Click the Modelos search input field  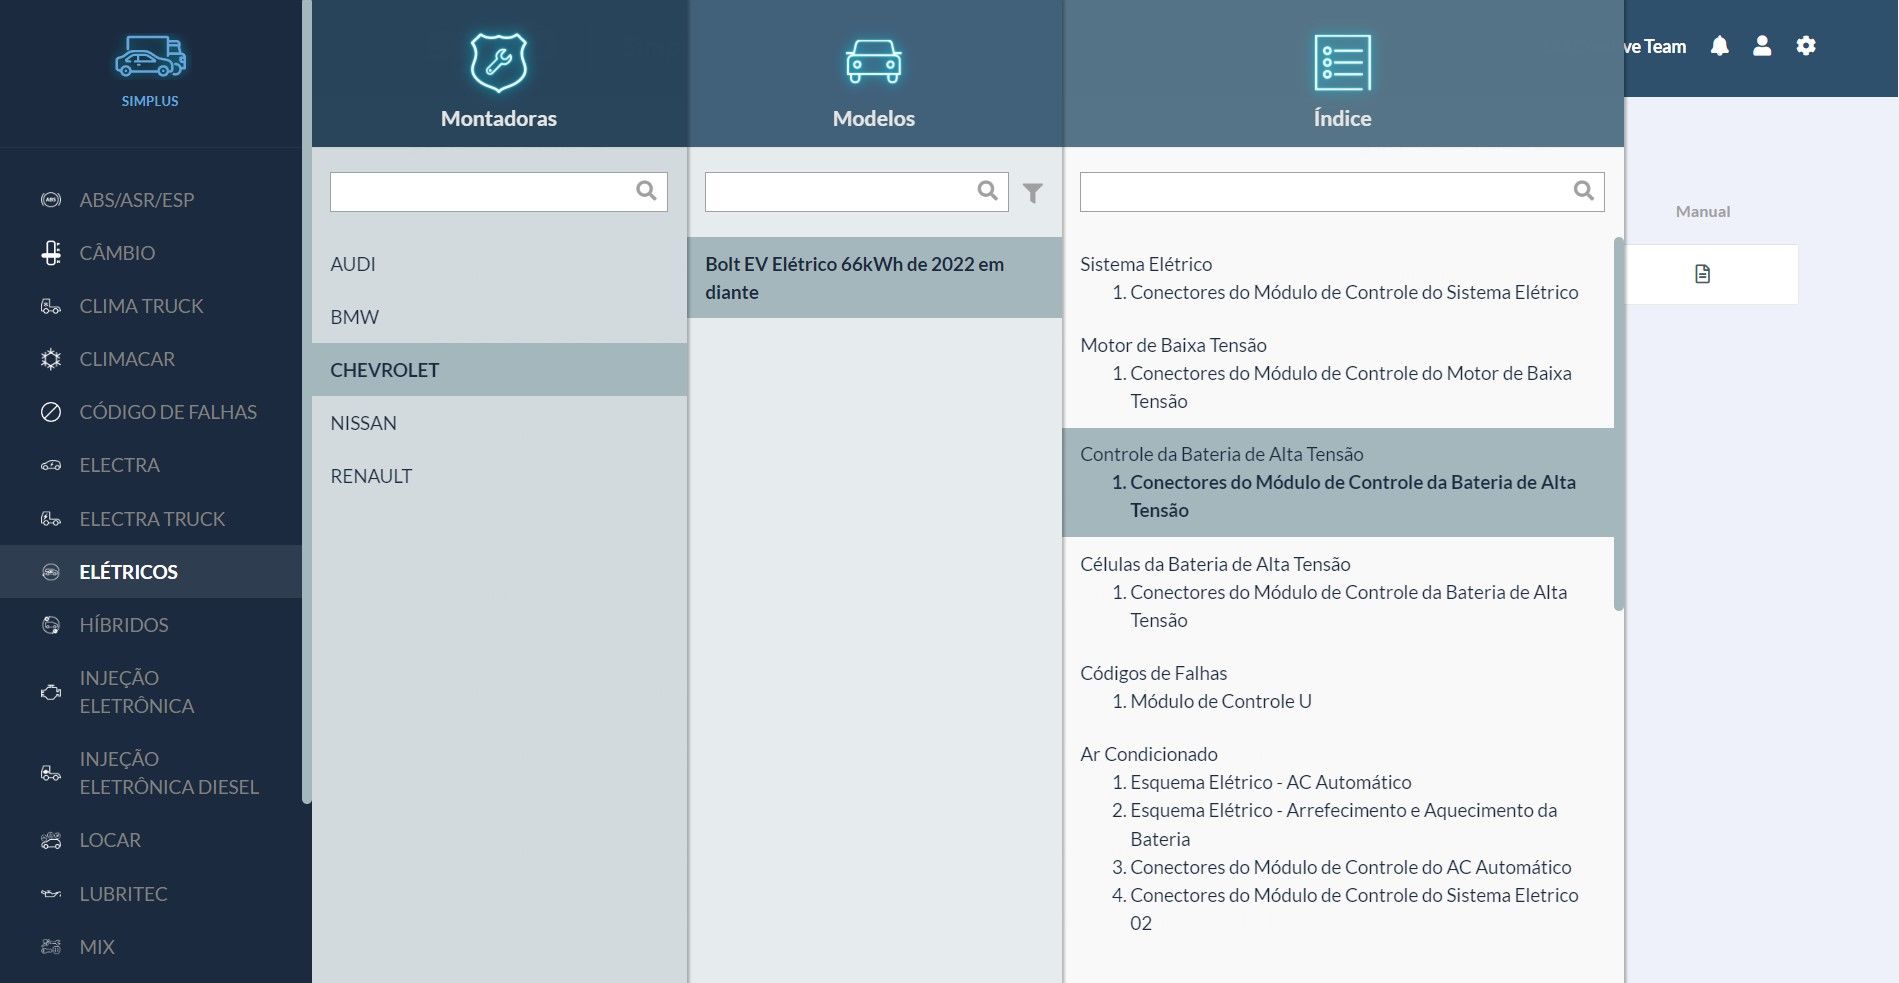(x=840, y=192)
